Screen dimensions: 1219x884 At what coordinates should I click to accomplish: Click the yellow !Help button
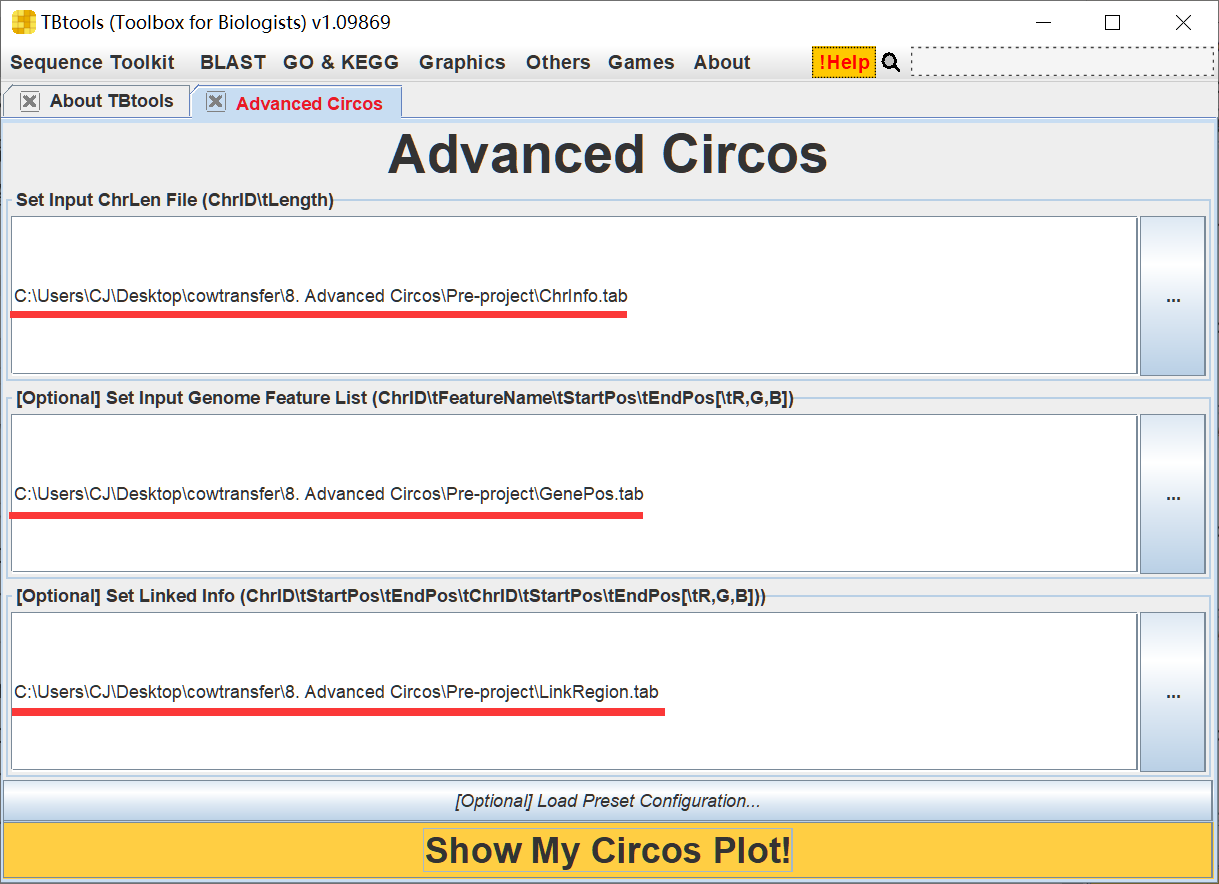coord(844,62)
